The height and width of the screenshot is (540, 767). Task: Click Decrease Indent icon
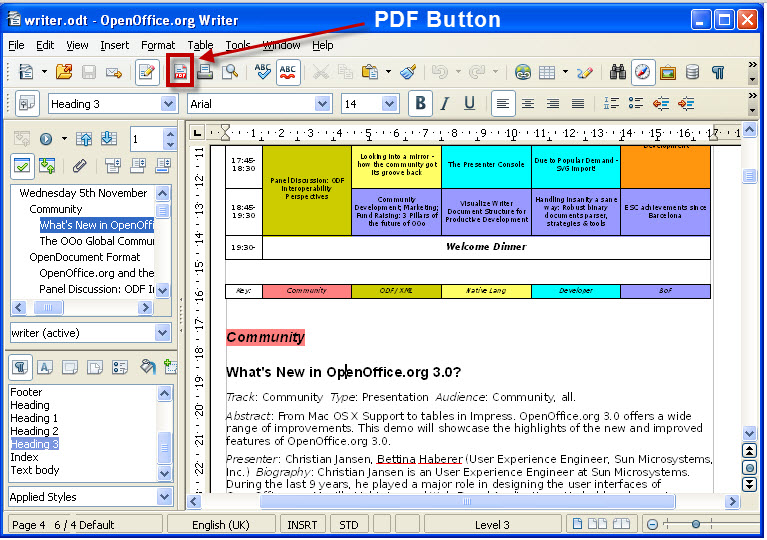(x=661, y=103)
